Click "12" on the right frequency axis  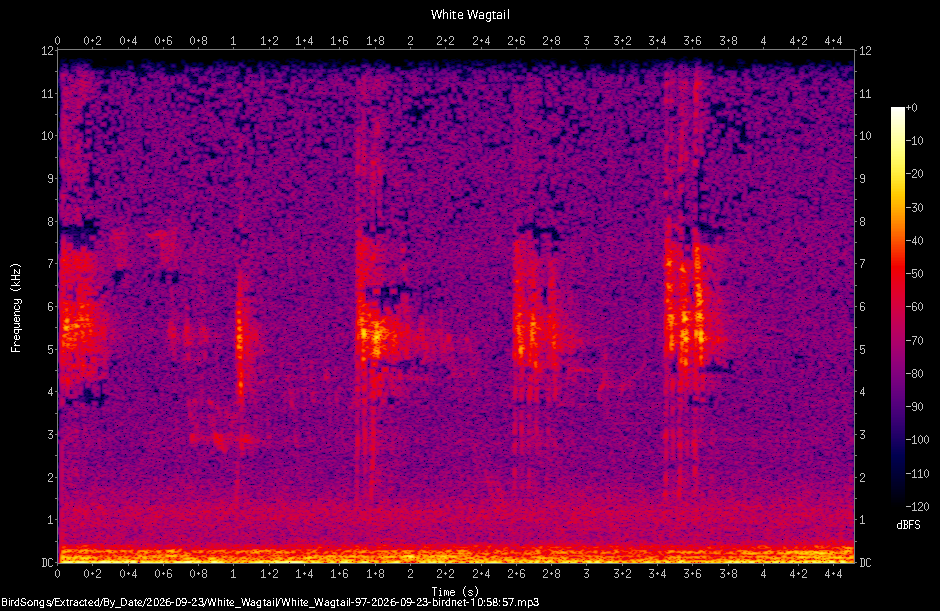pyautogui.click(x=865, y=51)
